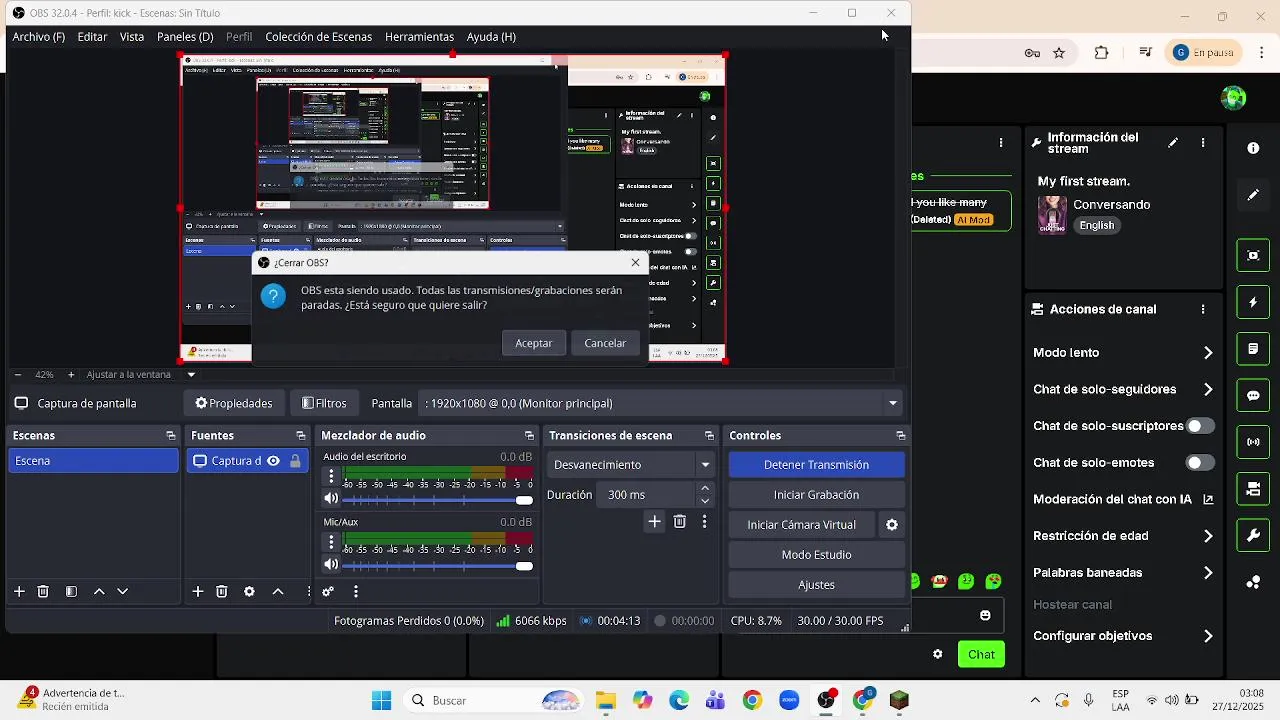Open emoji picker icon in chat input
1280x720 pixels.
point(985,615)
